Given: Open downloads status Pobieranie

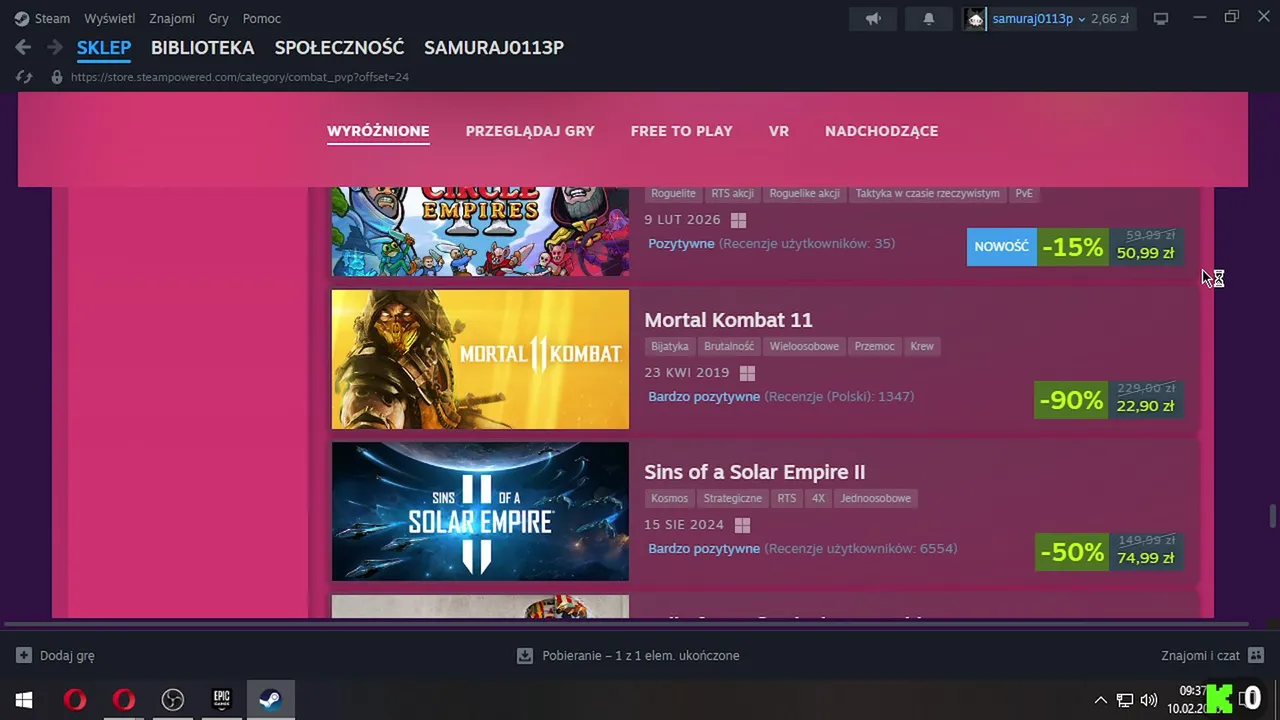Looking at the screenshot, I should [x=628, y=656].
